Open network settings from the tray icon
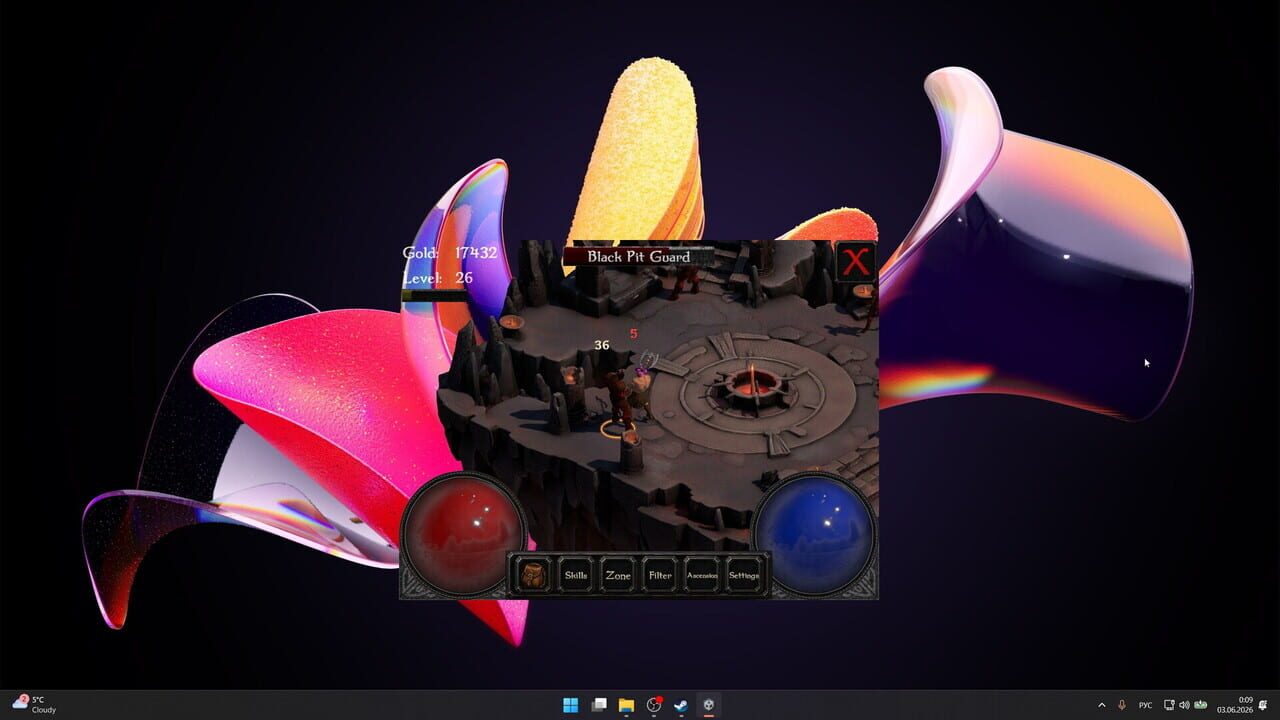This screenshot has width=1280, height=720. (x=1169, y=705)
